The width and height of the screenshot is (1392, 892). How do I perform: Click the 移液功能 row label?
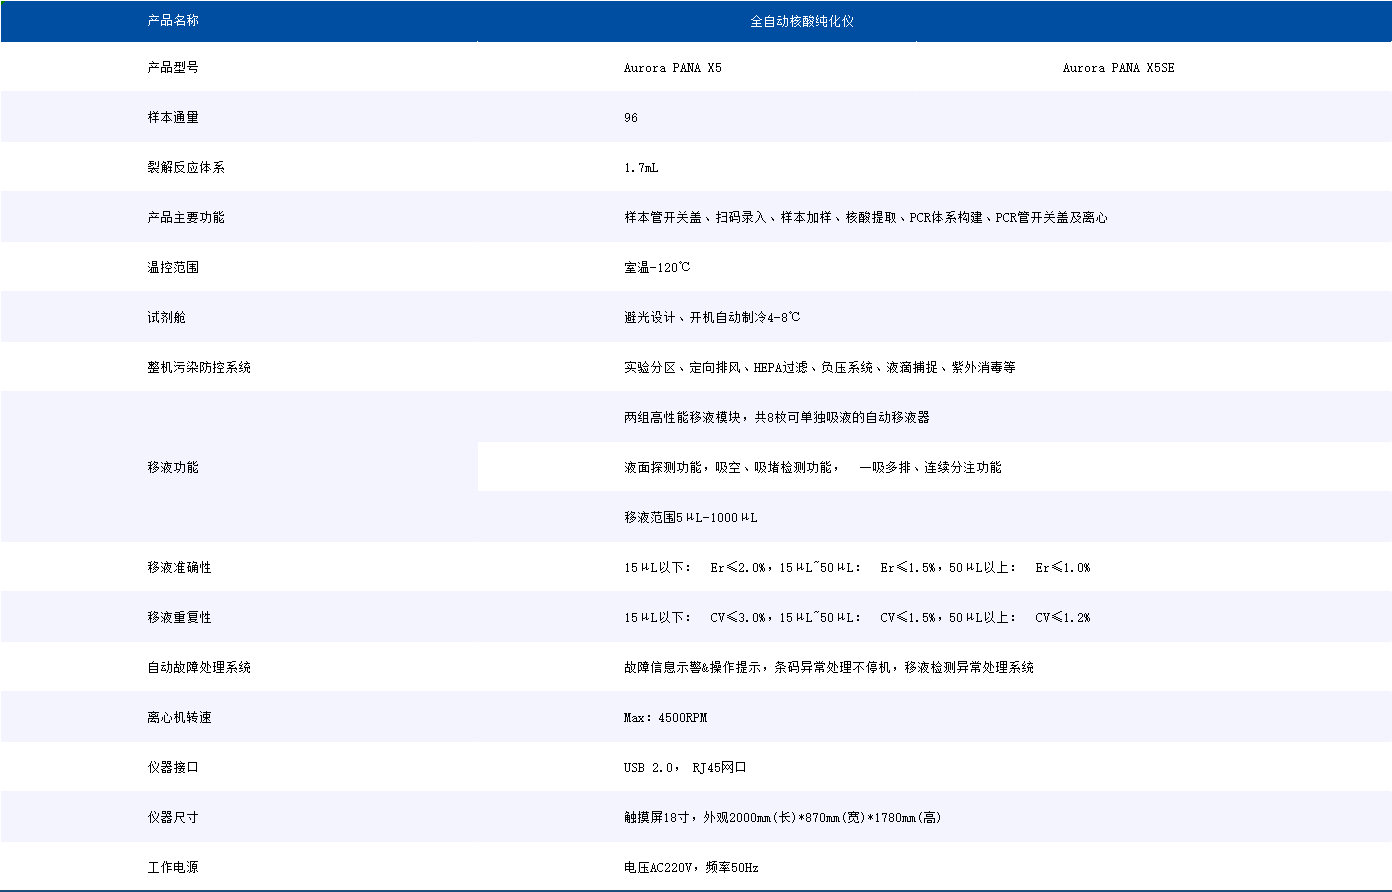click(x=173, y=468)
